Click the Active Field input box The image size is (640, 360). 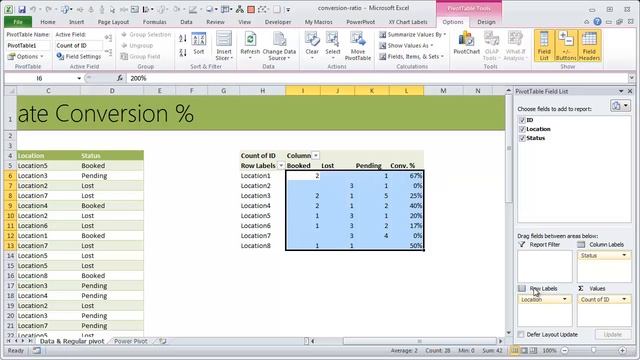(79, 45)
